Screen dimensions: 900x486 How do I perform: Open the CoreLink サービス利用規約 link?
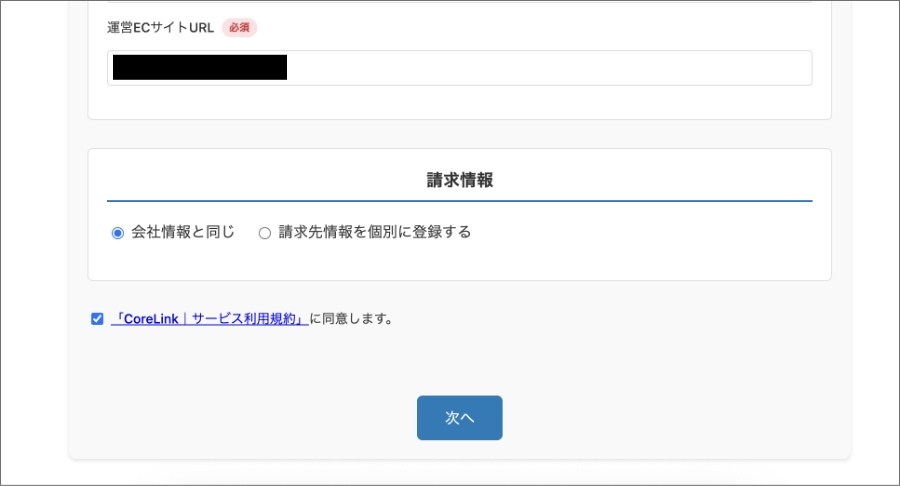point(210,318)
